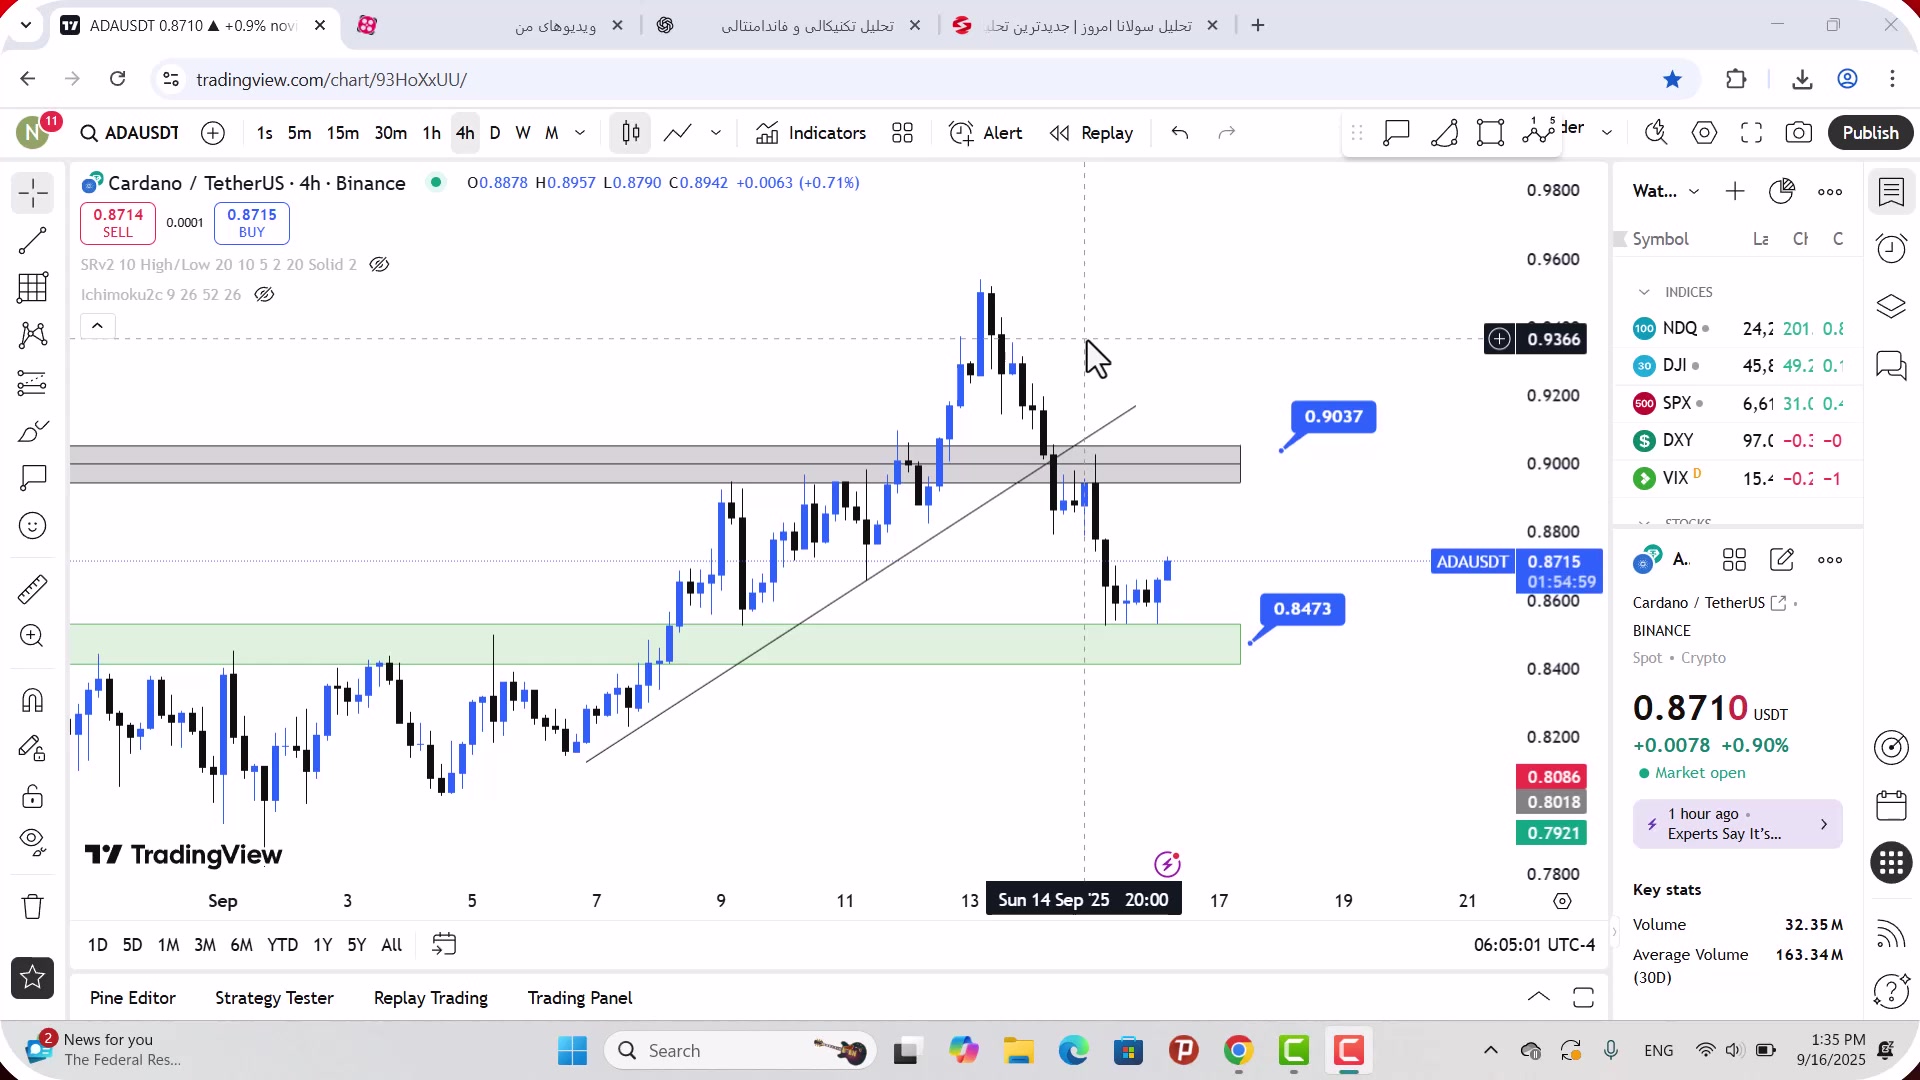This screenshot has width=1920, height=1080.
Task: Select the crosshair cursor tool
Action: (33, 193)
